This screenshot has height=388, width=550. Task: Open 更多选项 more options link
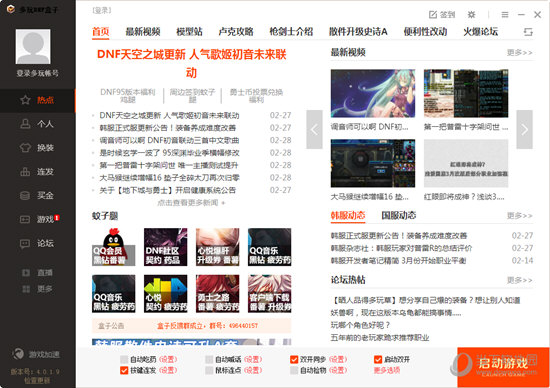point(387,370)
